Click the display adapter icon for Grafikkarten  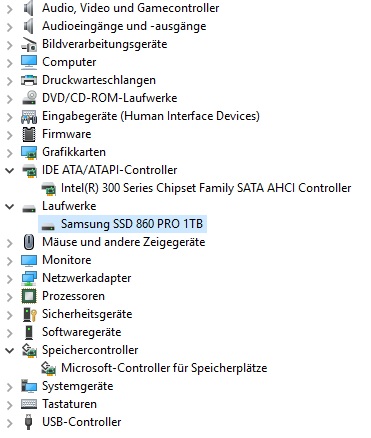pos(29,152)
